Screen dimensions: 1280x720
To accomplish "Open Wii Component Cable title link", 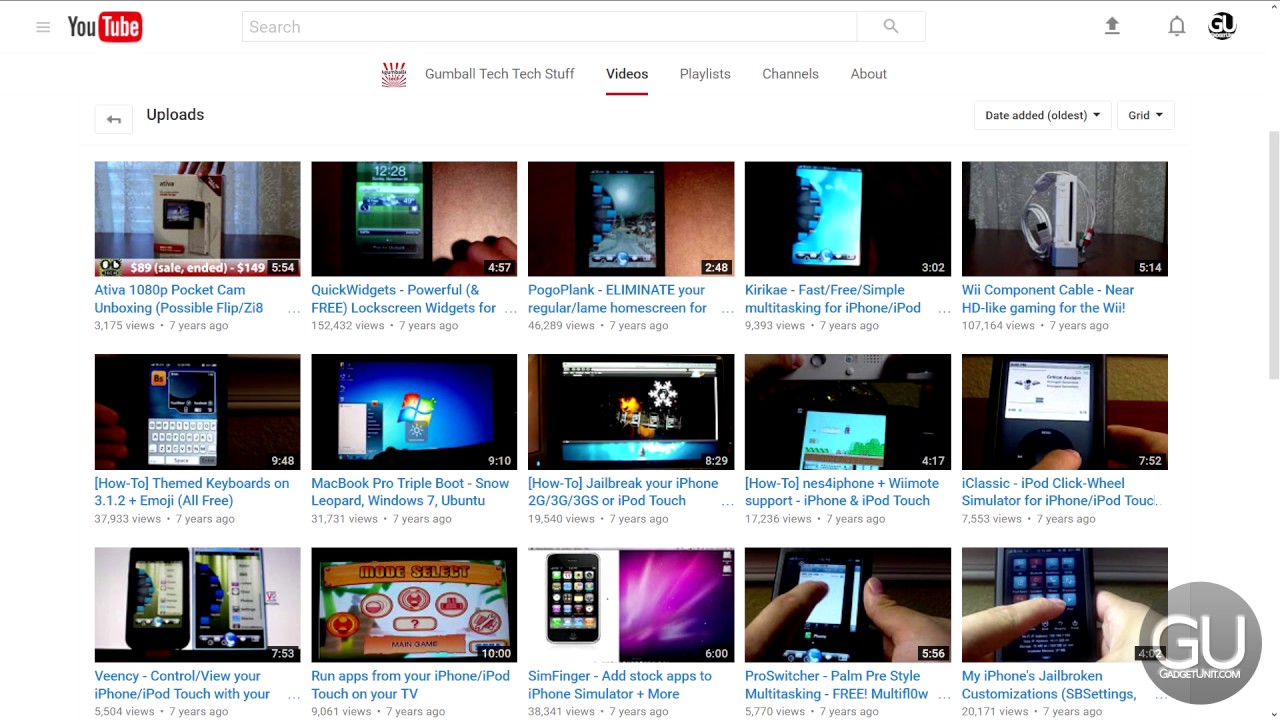I will click(x=1048, y=299).
